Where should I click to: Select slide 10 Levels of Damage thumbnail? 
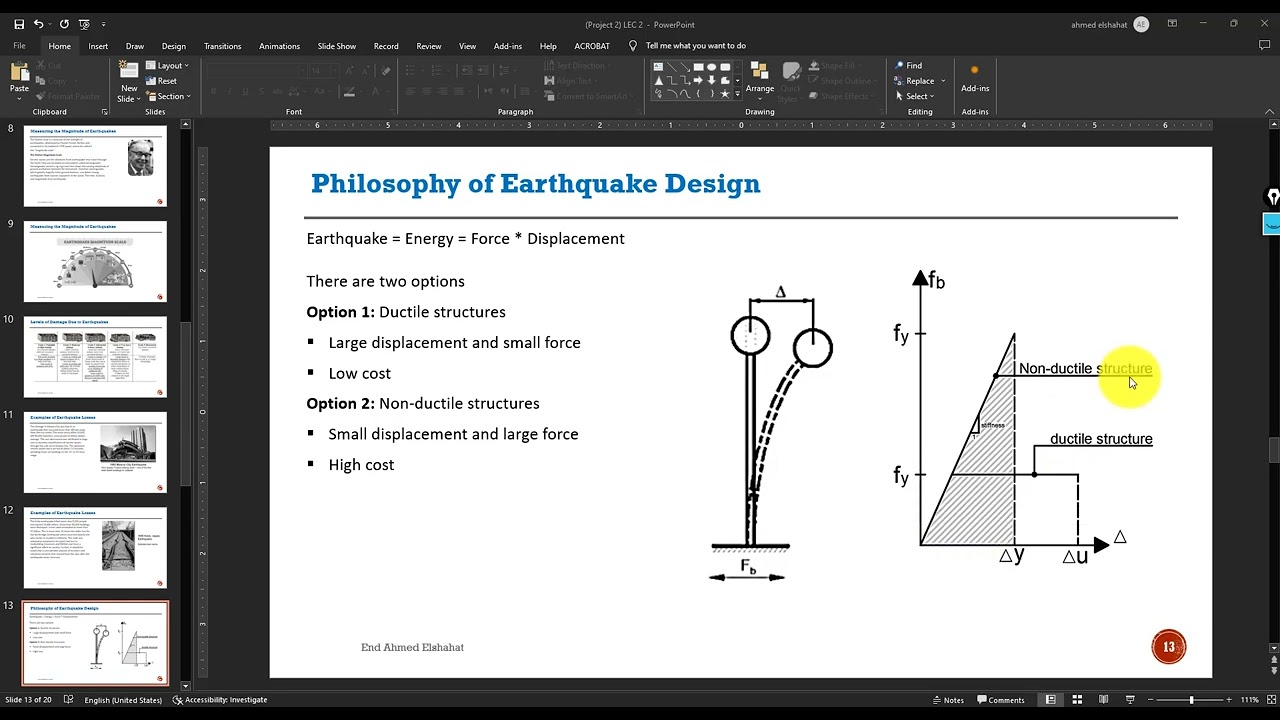(95, 357)
